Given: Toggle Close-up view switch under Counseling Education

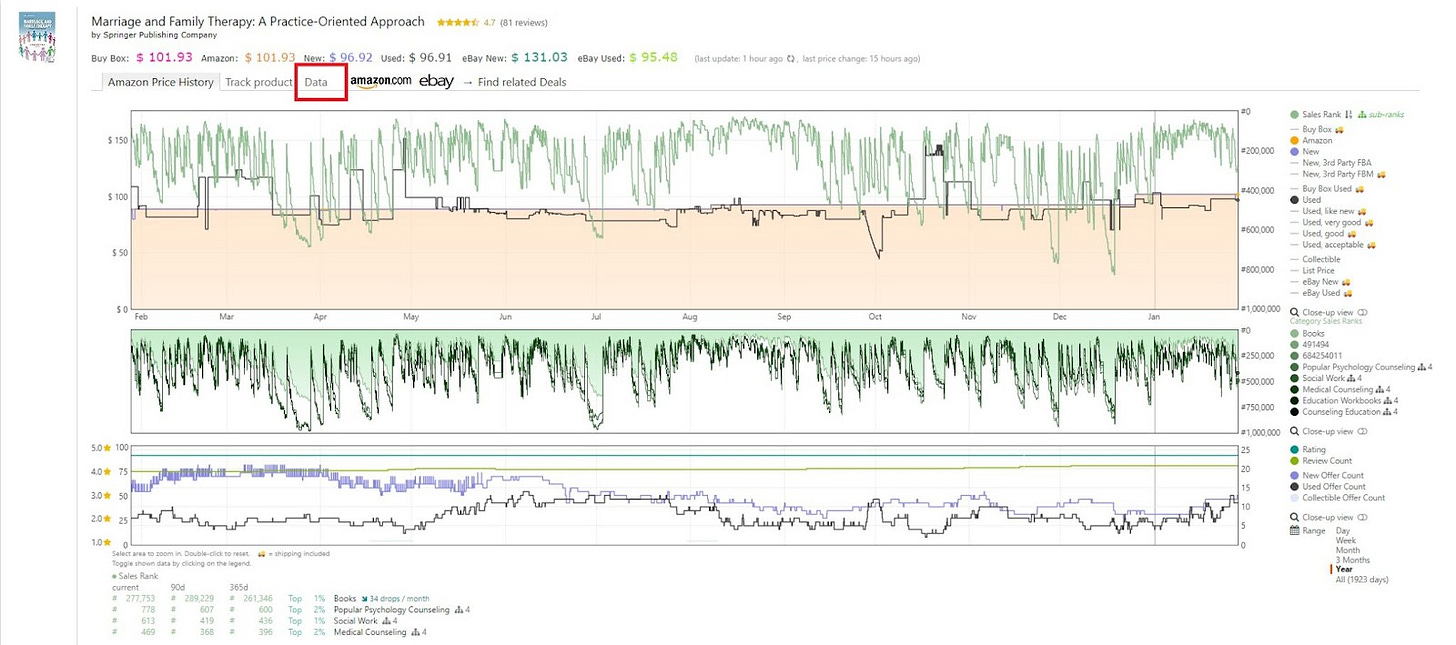Looking at the screenshot, I should [x=1364, y=431].
